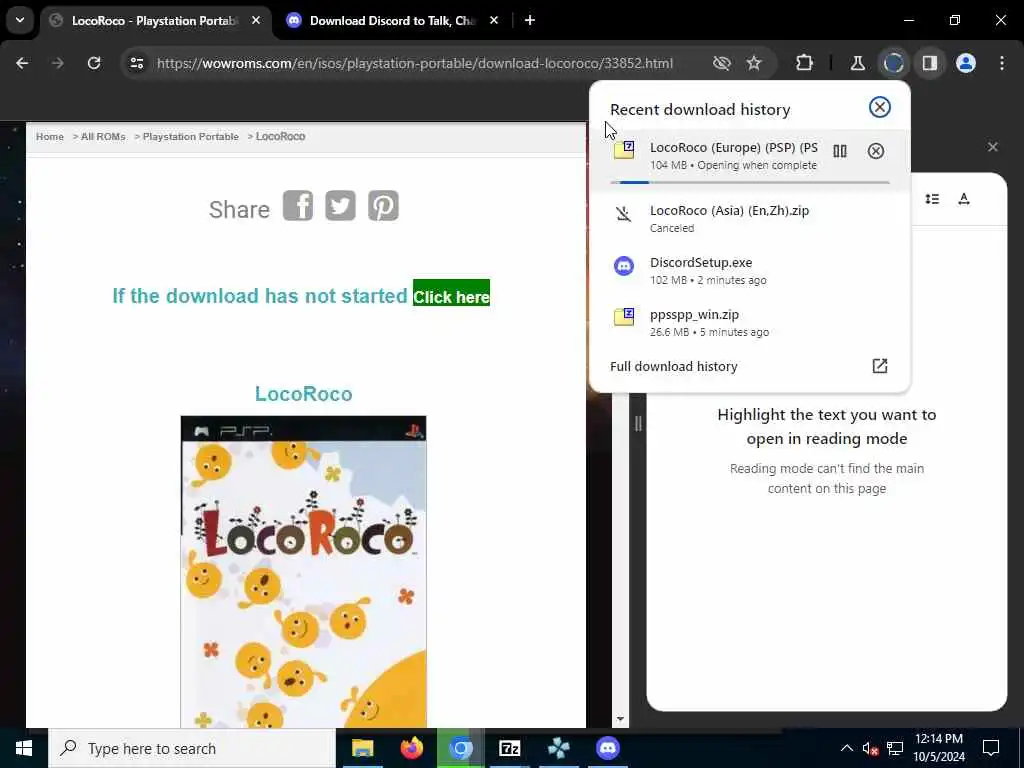Viewport: 1024px width, 768px height.
Task: Pause the LocoRoco (Europe) download
Action: pos(840,152)
